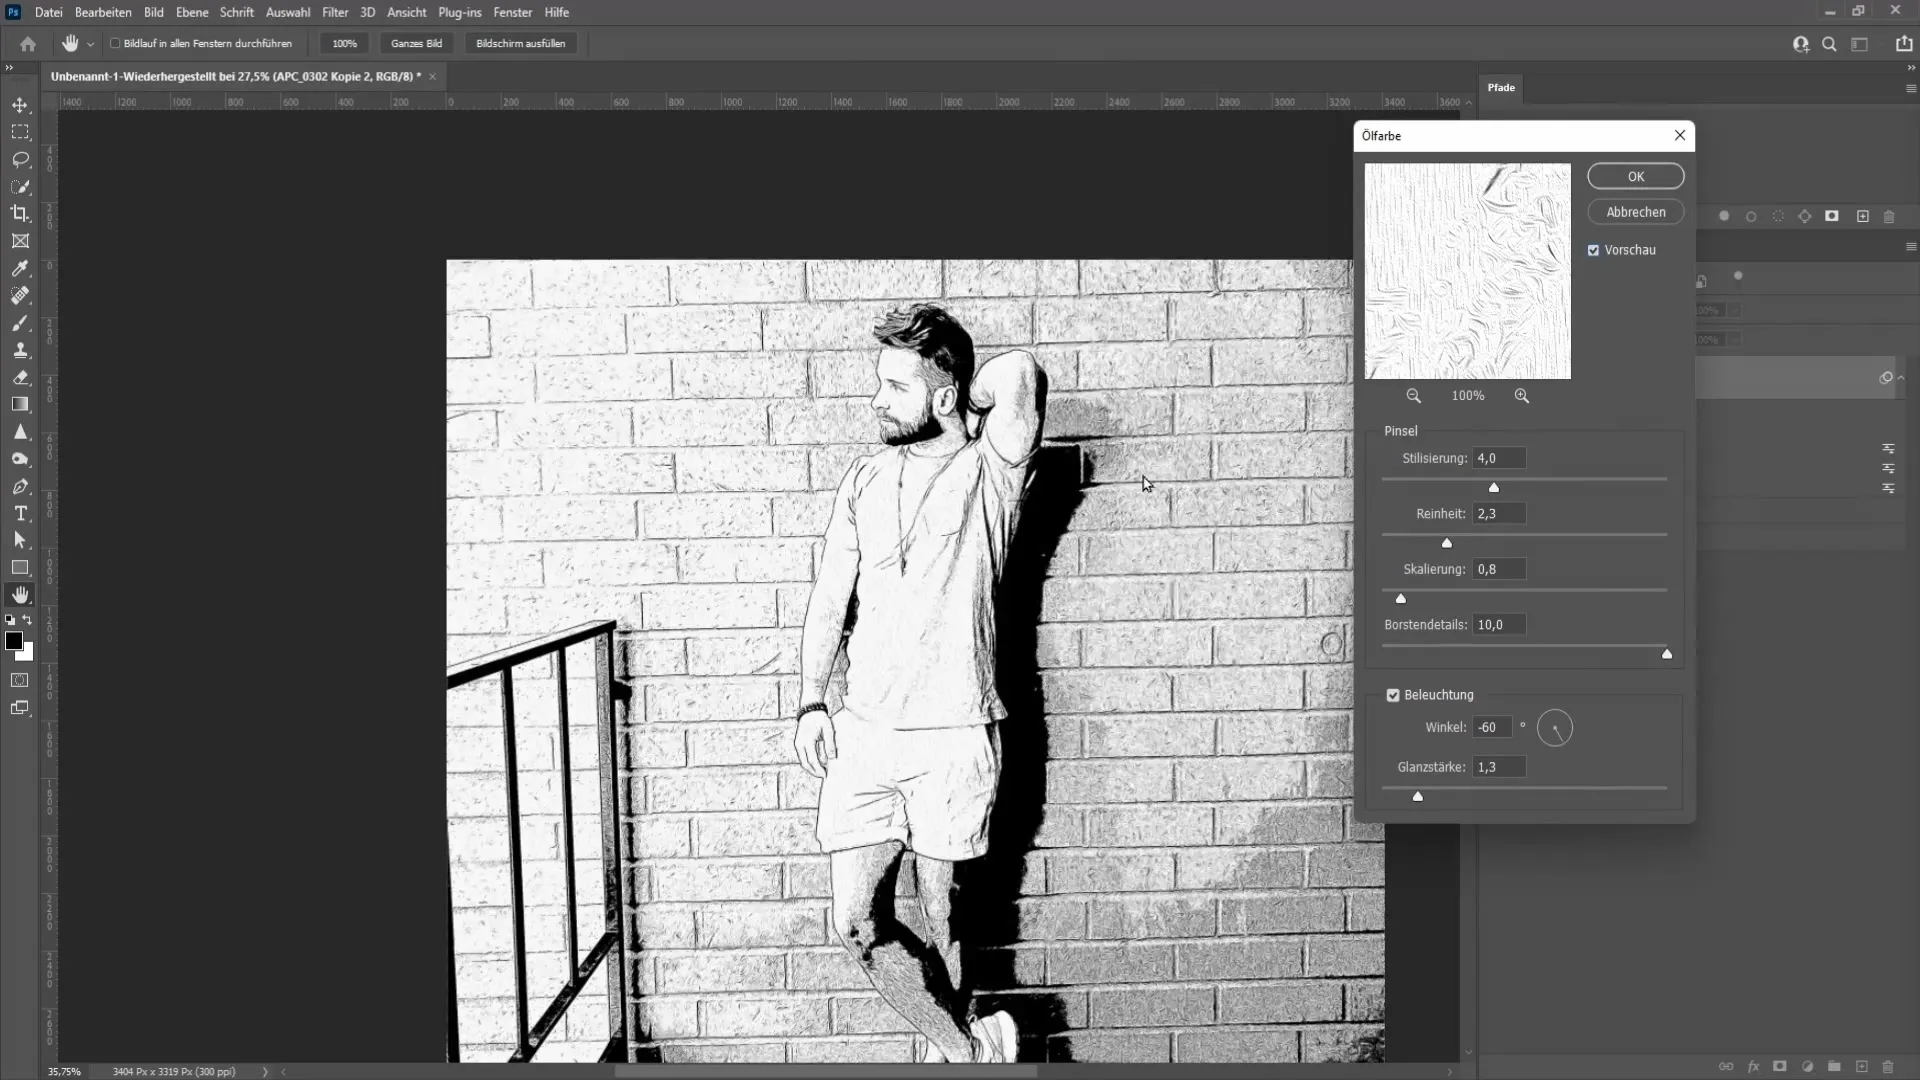Toggle Quick Mask mode
This screenshot has width=1920, height=1080.
(x=20, y=680)
